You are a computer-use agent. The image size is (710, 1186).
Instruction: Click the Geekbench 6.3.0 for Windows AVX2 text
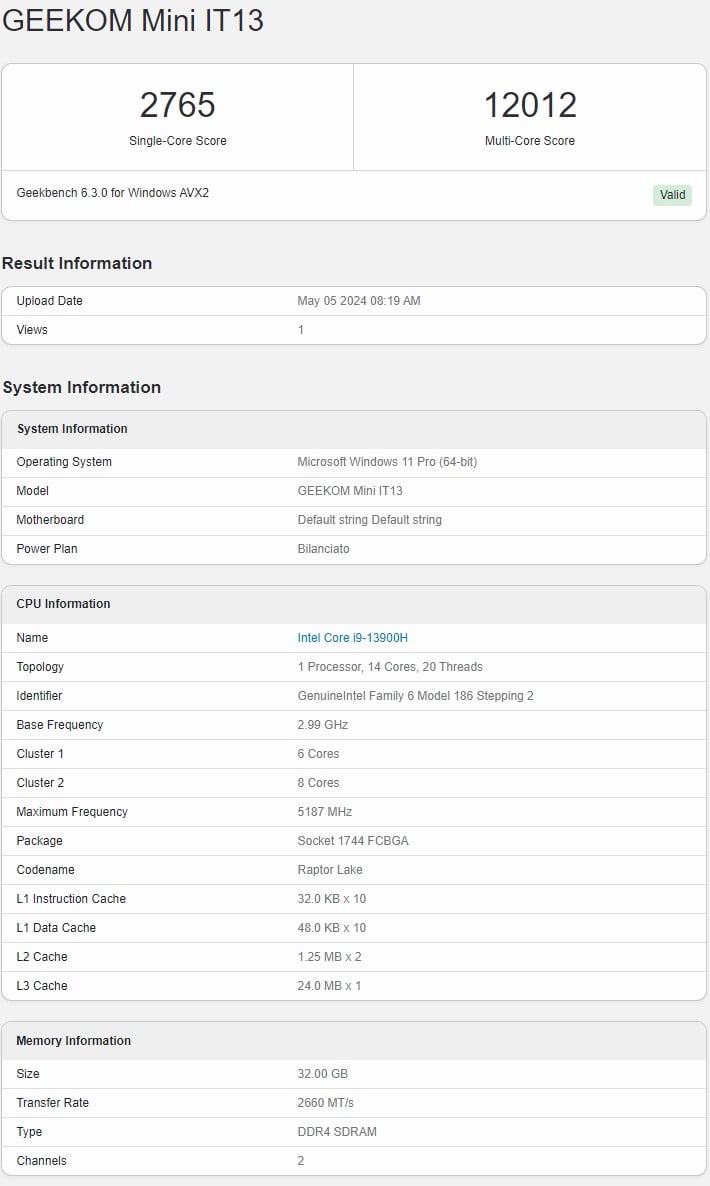[113, 193]
